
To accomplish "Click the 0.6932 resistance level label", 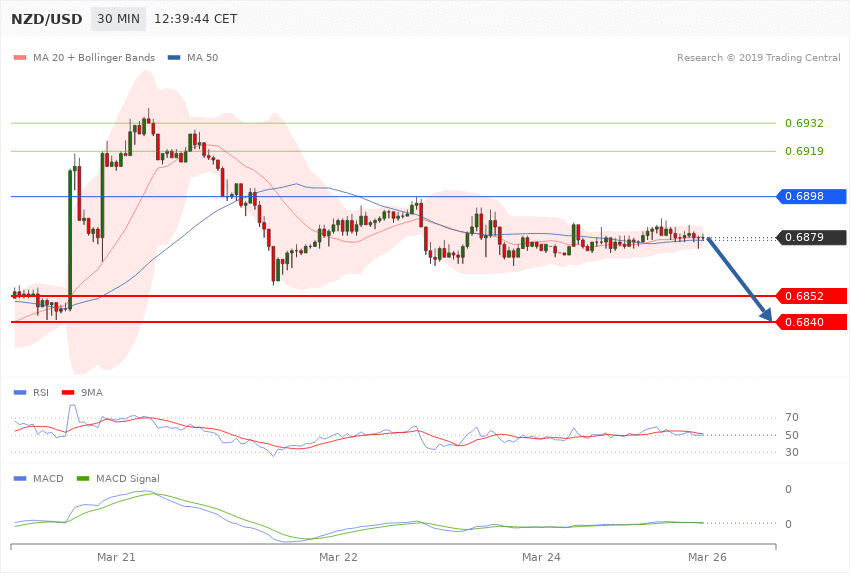I will pos(804,123).
